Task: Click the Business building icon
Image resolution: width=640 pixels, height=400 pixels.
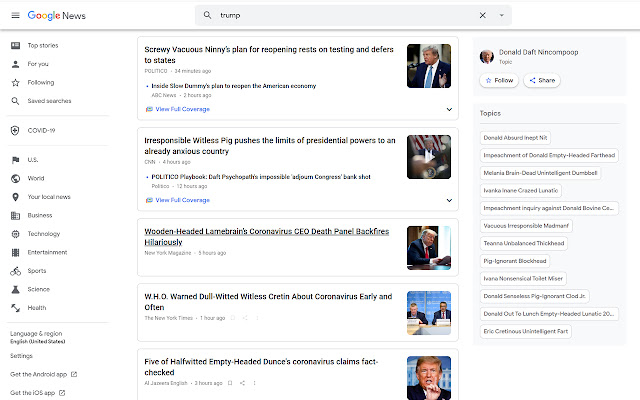Action: [x=16, y=216]
